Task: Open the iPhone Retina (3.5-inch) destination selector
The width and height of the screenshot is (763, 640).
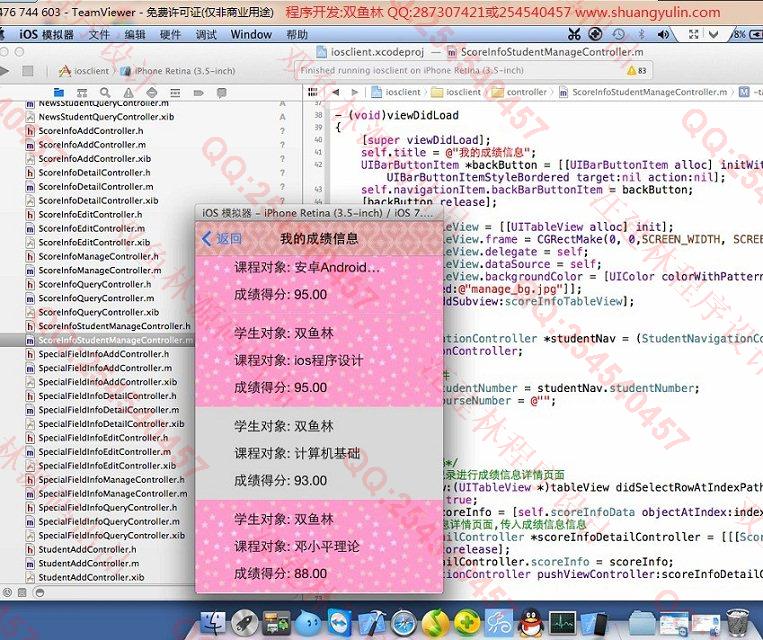Action: [184, 71]
